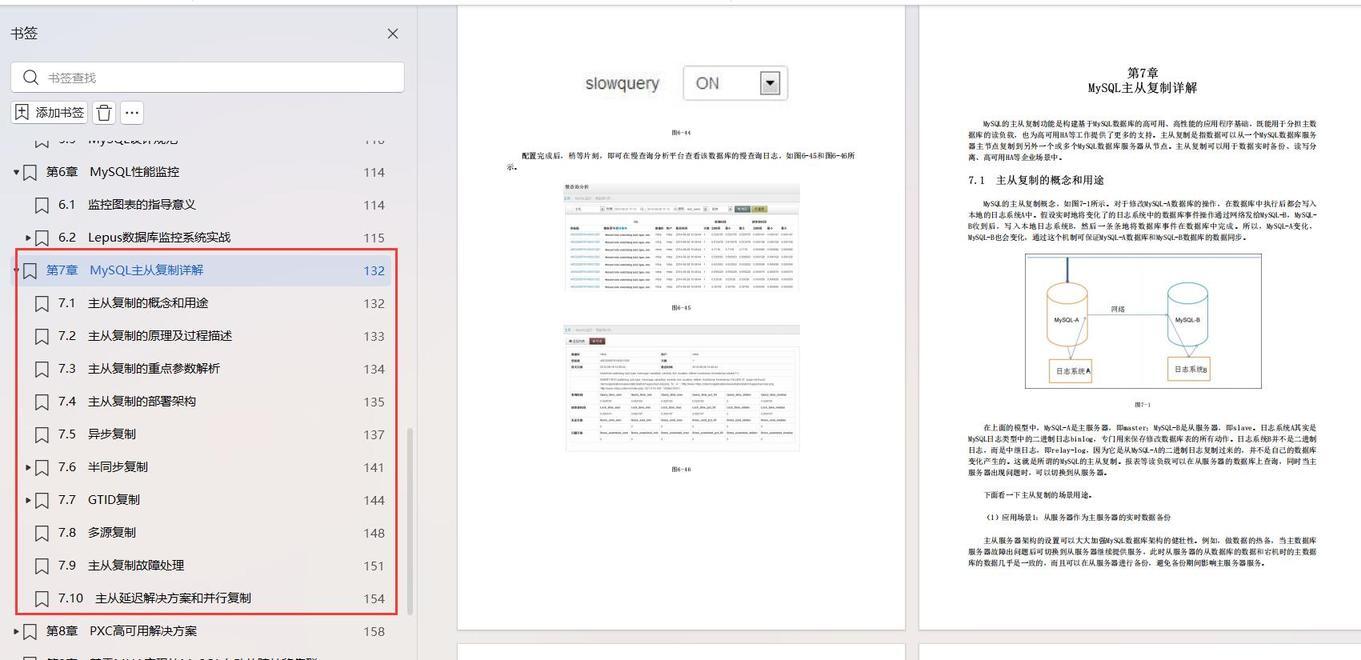The image size is (1361, 660).
Task: Open bookmark 6.1 监控图表的指导意义
Action: pos(126,205)
